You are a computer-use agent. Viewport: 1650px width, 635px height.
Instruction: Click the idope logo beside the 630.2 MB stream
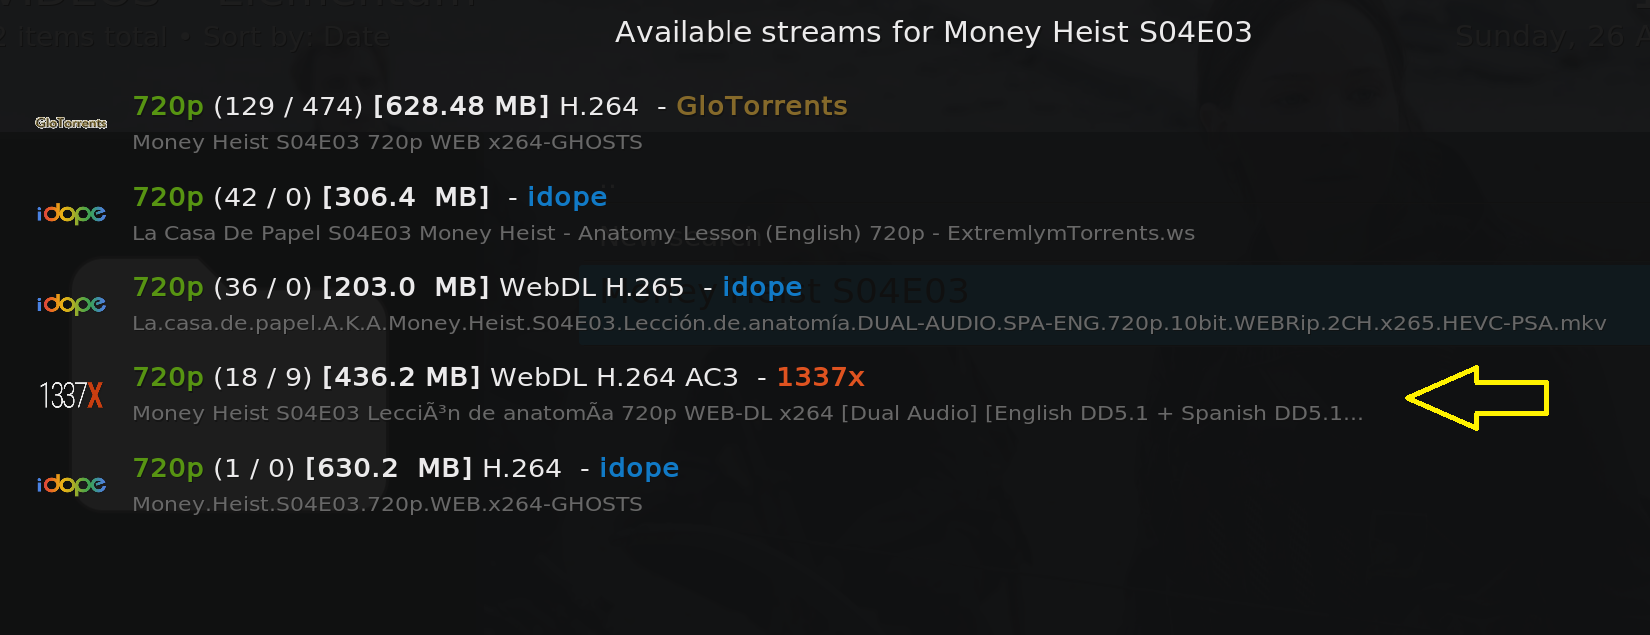pyautogui.click(x=71, y=485)
